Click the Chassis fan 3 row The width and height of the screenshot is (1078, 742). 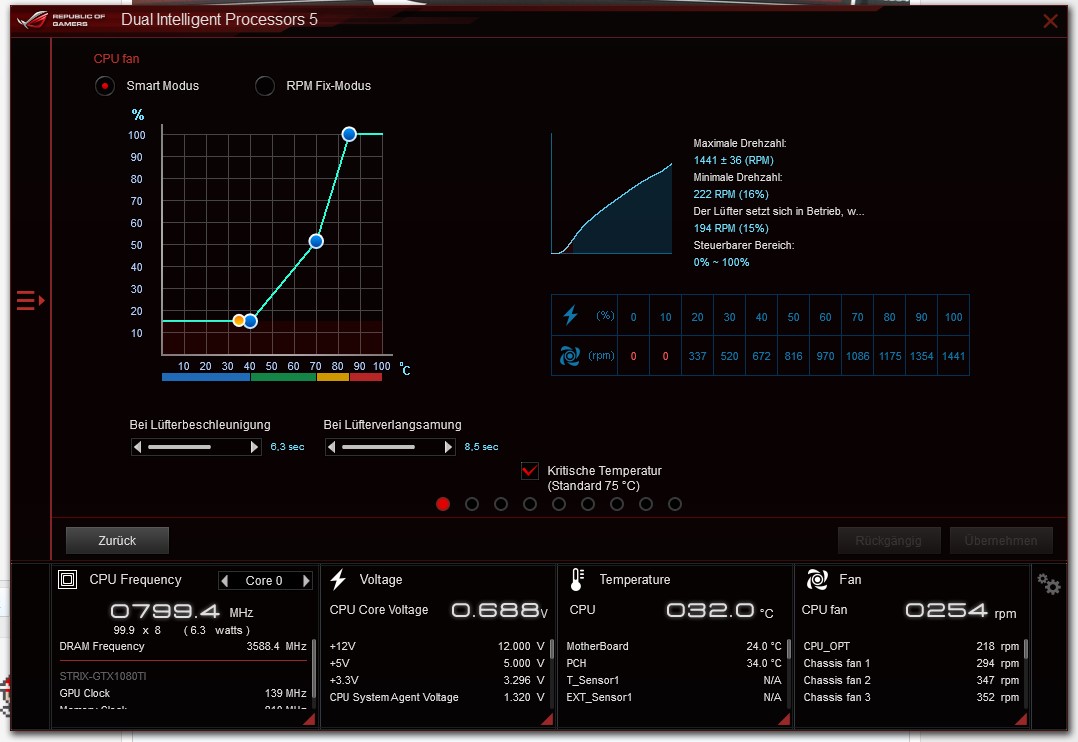pyautogui.click(x=911, y=697)
